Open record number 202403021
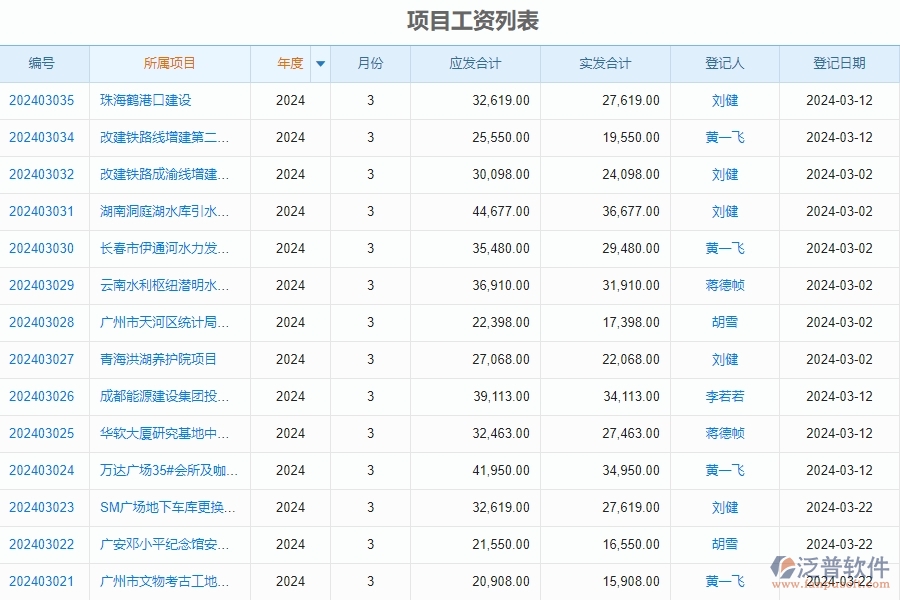 tap(41, 582)
